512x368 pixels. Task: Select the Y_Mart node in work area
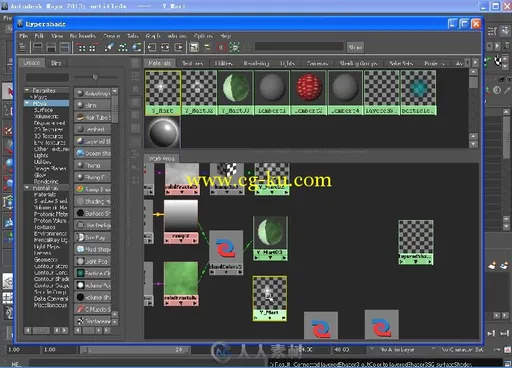tap(269, 298)
